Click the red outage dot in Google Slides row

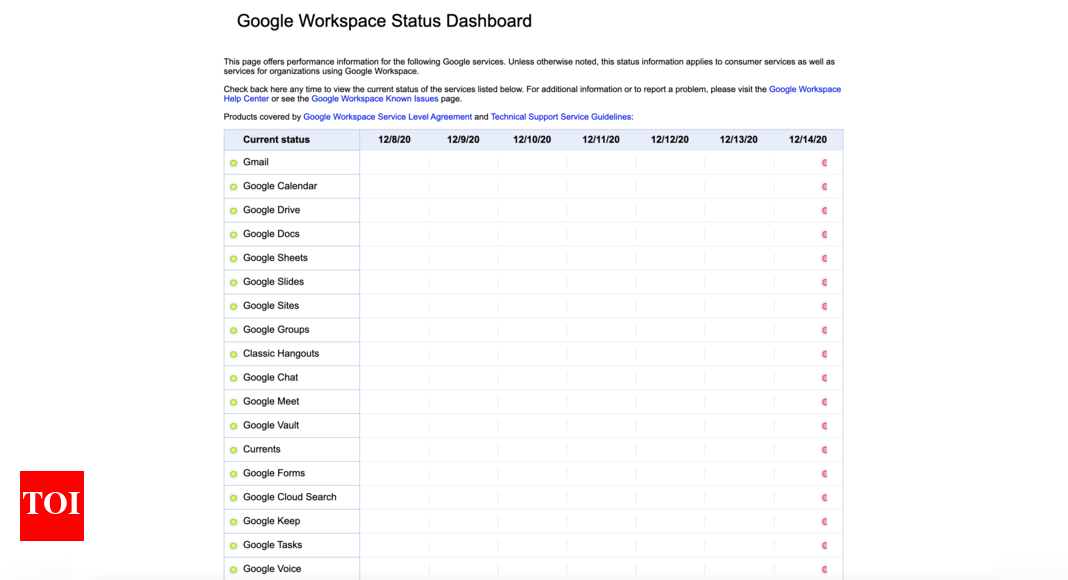(824, 282)
